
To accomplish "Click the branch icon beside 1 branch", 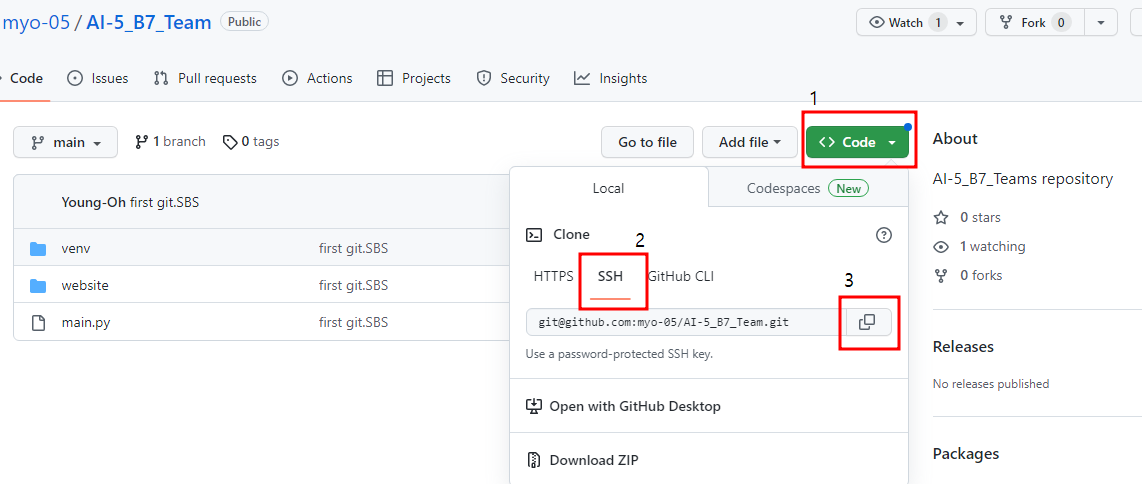I will click(142, 142).
